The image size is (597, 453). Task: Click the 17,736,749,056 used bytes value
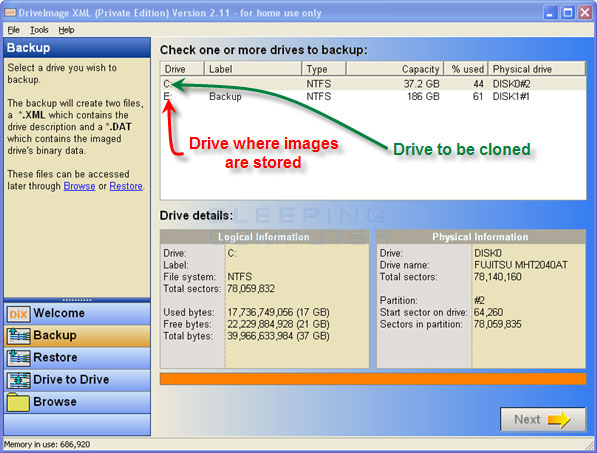278,313
